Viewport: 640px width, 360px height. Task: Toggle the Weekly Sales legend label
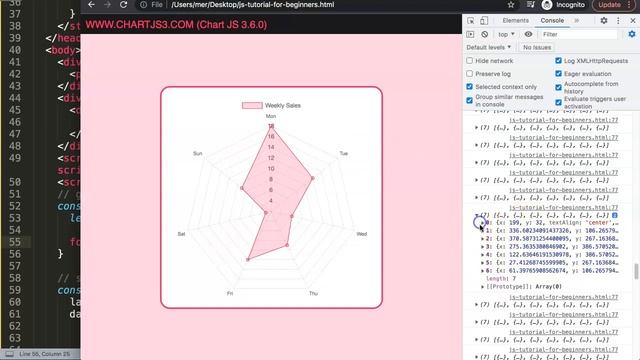[x=282, y=105]
